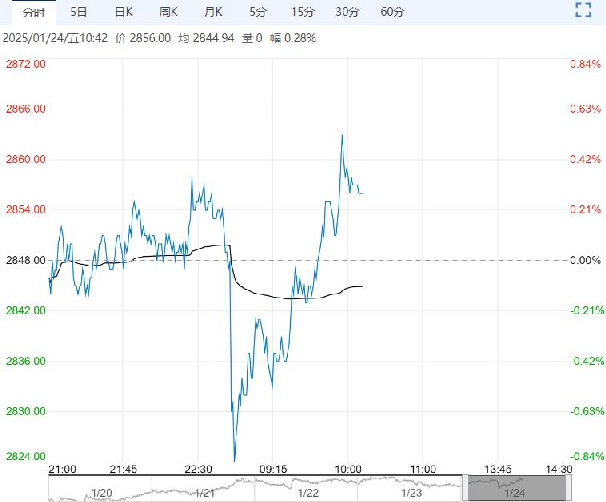This screenshot has height=502, width=606.
Task: Go to 1/23 in the timeline strip
Action: (412, 491)
